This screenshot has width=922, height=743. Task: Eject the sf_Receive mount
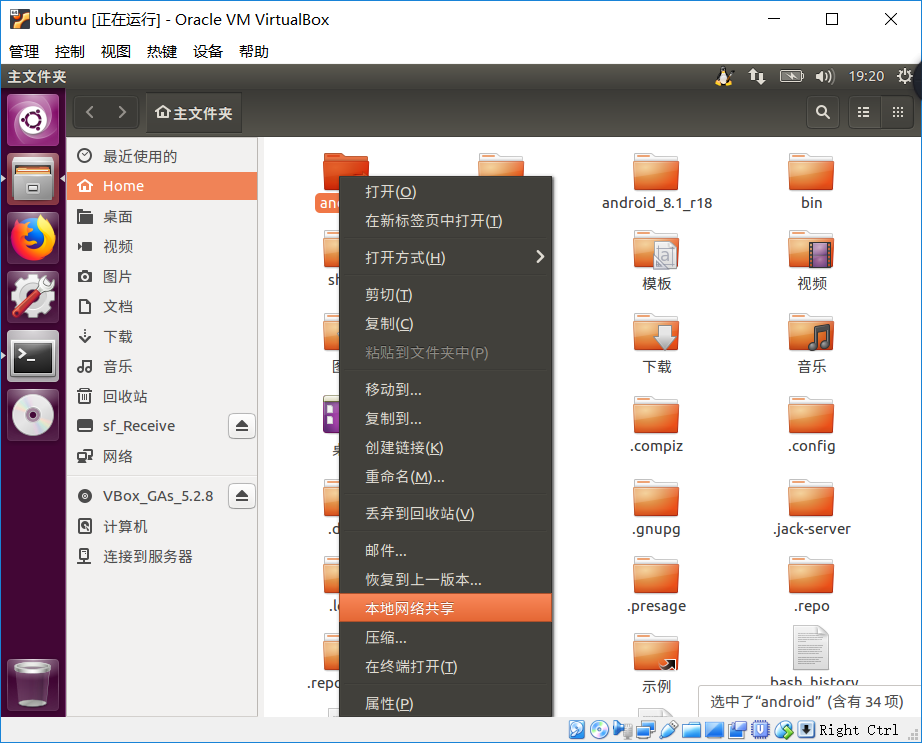coord(242,426)
